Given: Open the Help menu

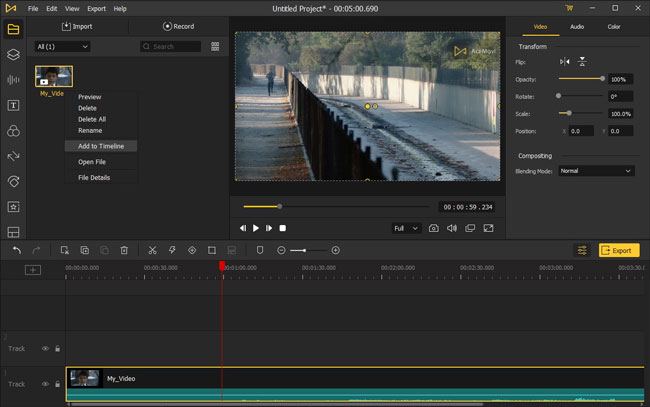Looking at the screenshot, I should point(120,9).
